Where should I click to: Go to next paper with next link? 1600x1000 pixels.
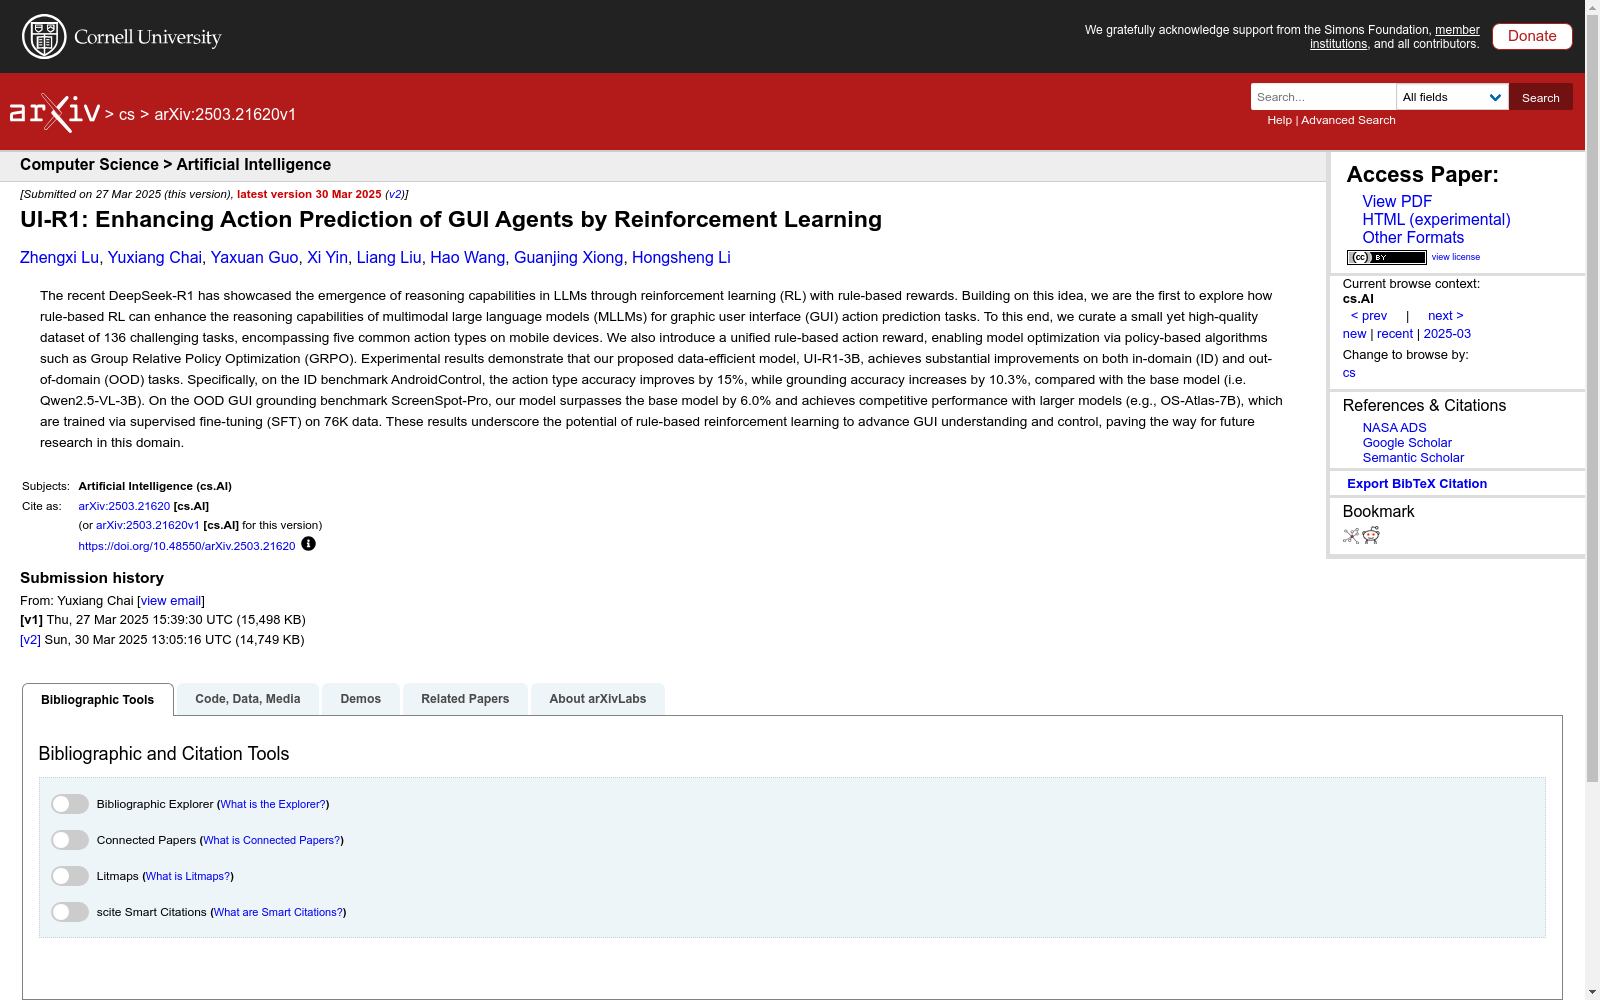tap(1446, 316)
